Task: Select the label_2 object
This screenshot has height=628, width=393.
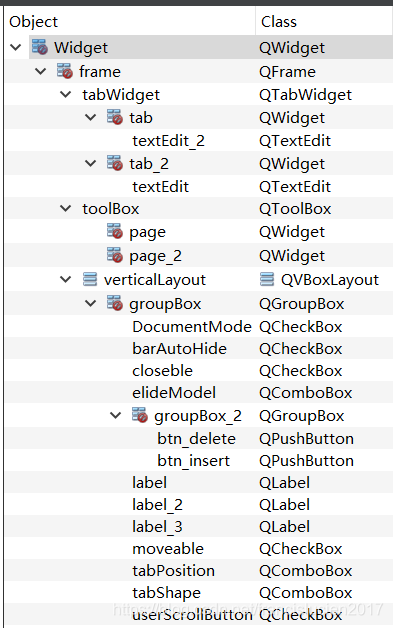Action: click(x=157, y=505)
